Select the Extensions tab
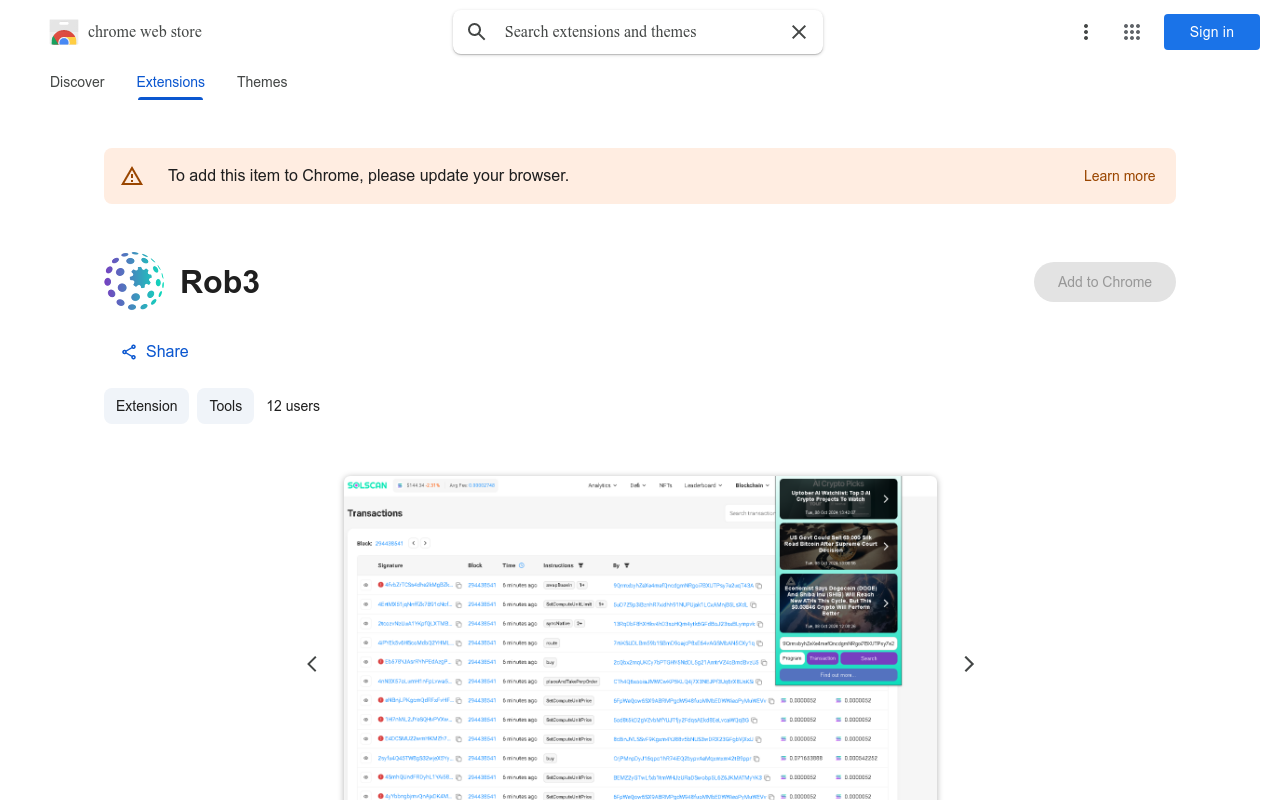This screenshot has height=800, width=1280. tap(171, 82)
